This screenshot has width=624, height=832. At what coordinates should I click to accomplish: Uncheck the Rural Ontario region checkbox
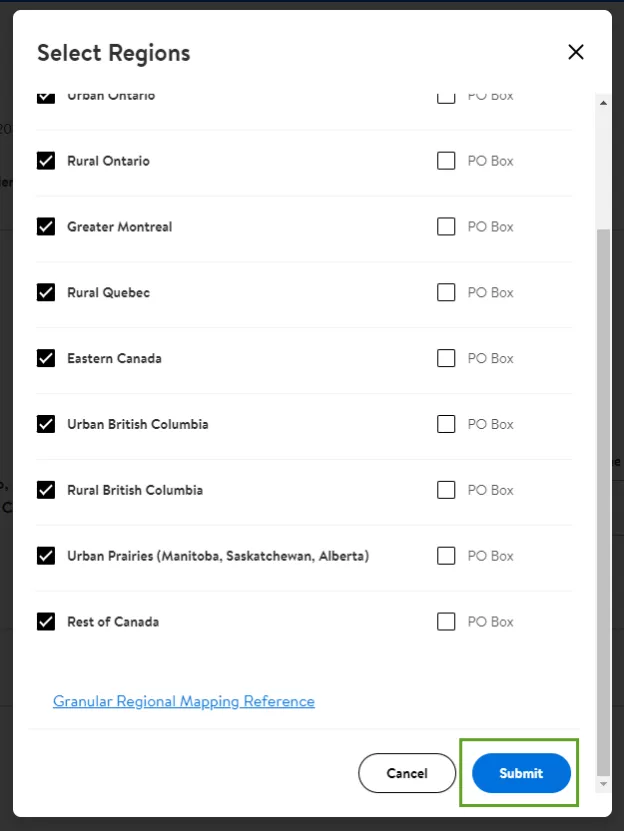coord(46,161)
